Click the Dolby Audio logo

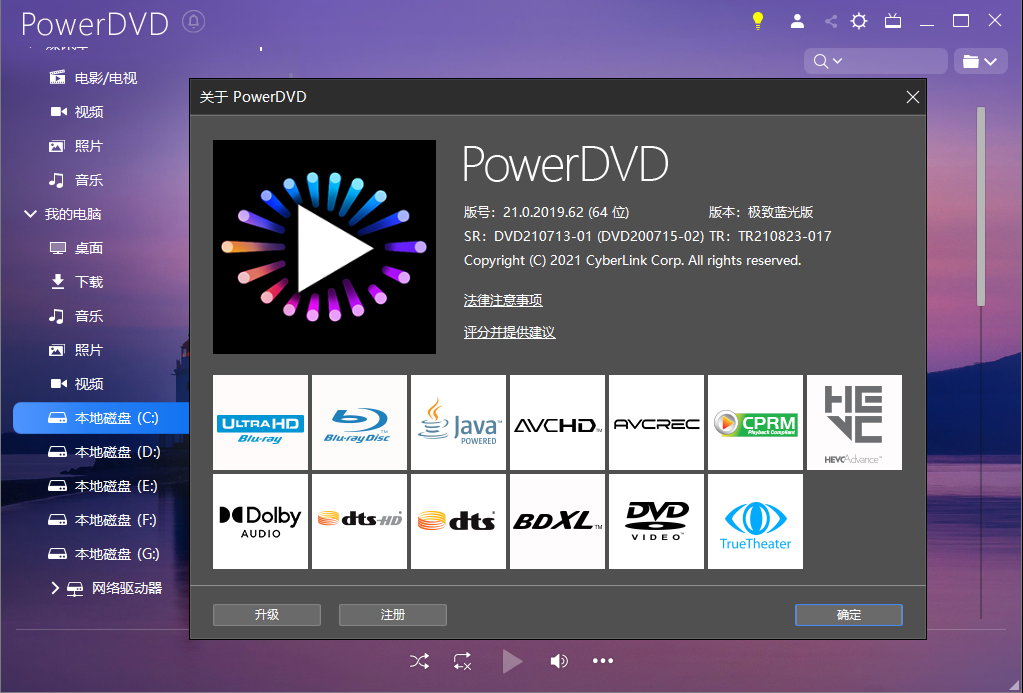[260, 521]
